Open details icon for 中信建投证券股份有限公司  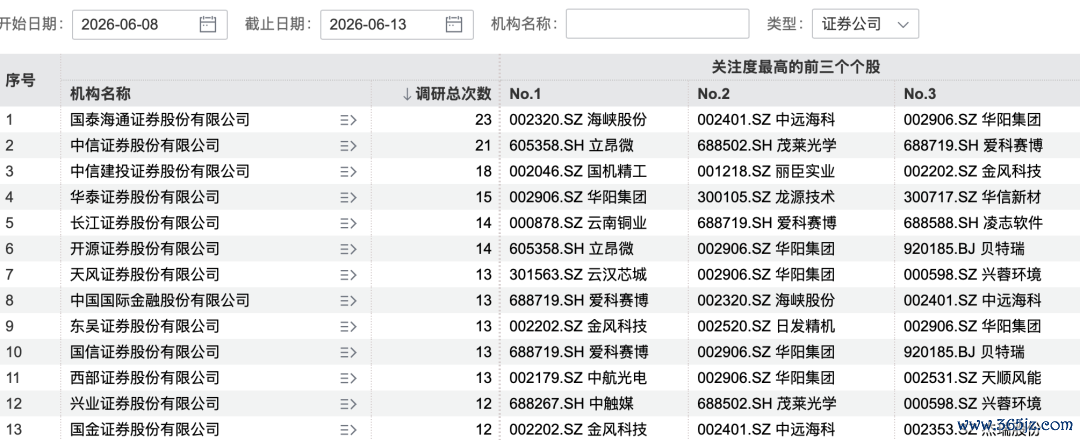point(348,171)
